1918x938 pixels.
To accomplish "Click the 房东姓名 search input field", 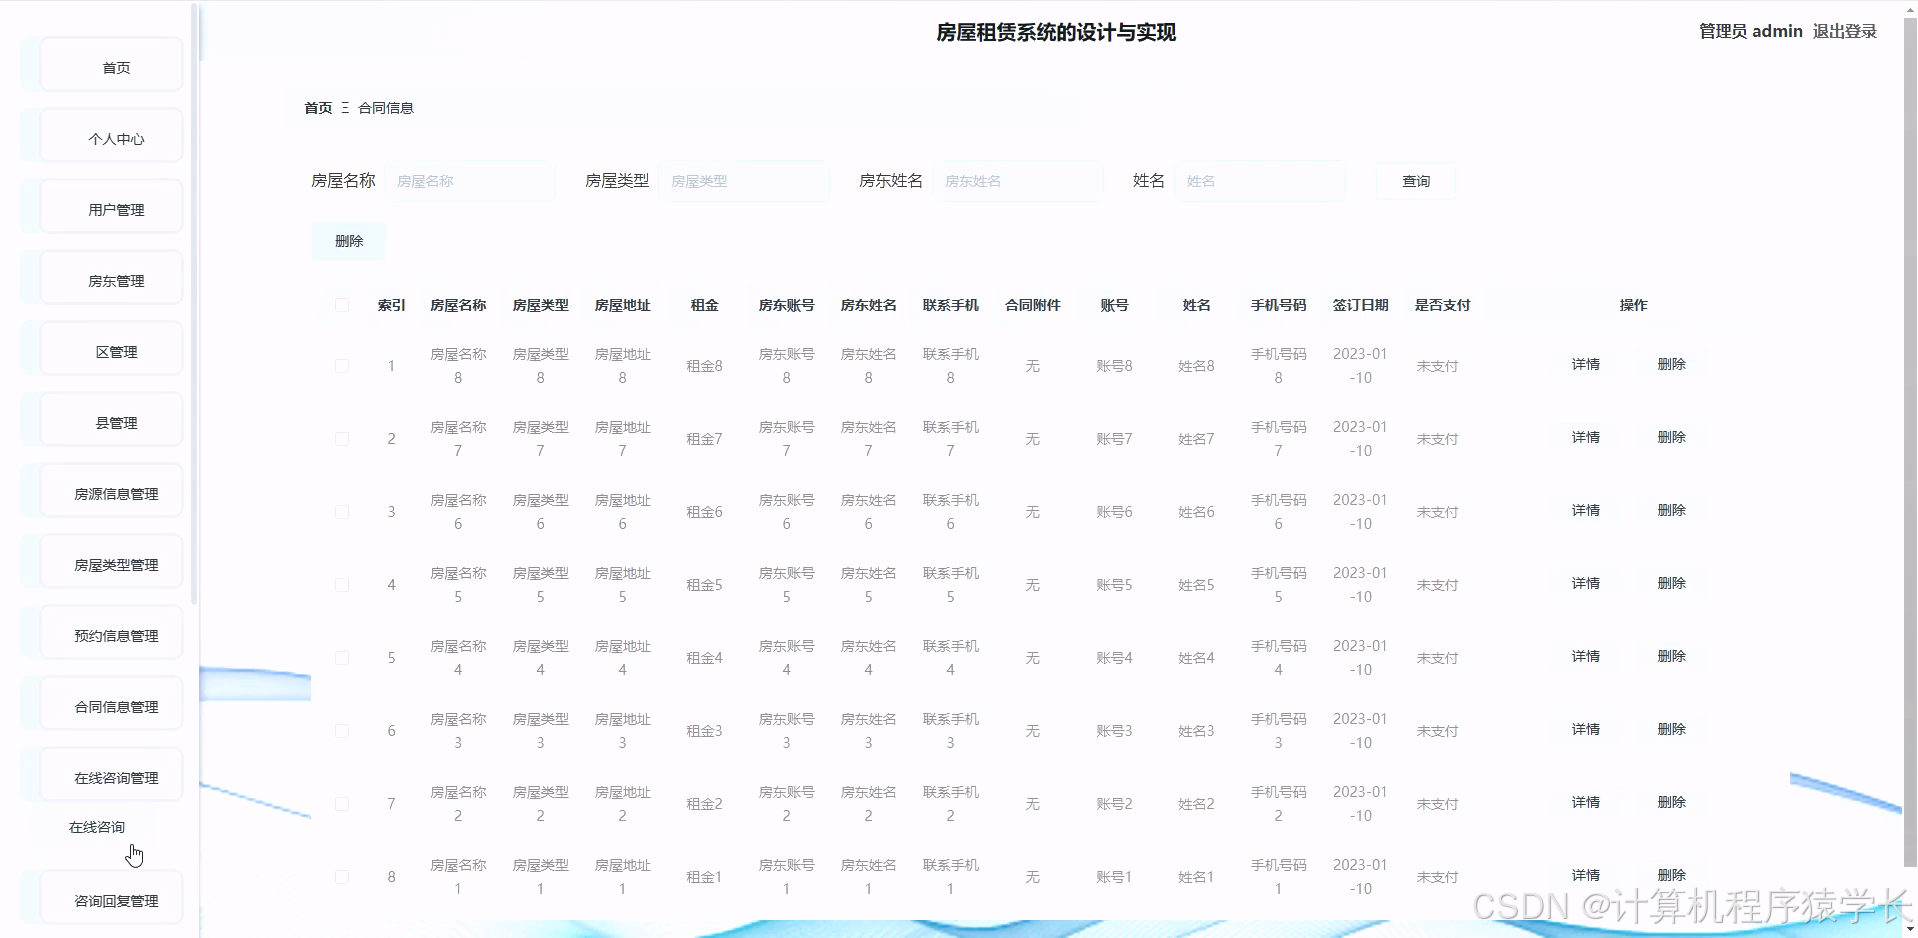I will (x=1017, y=181).
